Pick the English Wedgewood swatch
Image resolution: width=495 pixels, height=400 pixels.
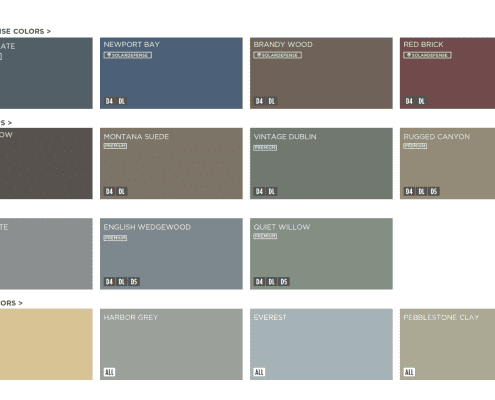pos(171,254)
